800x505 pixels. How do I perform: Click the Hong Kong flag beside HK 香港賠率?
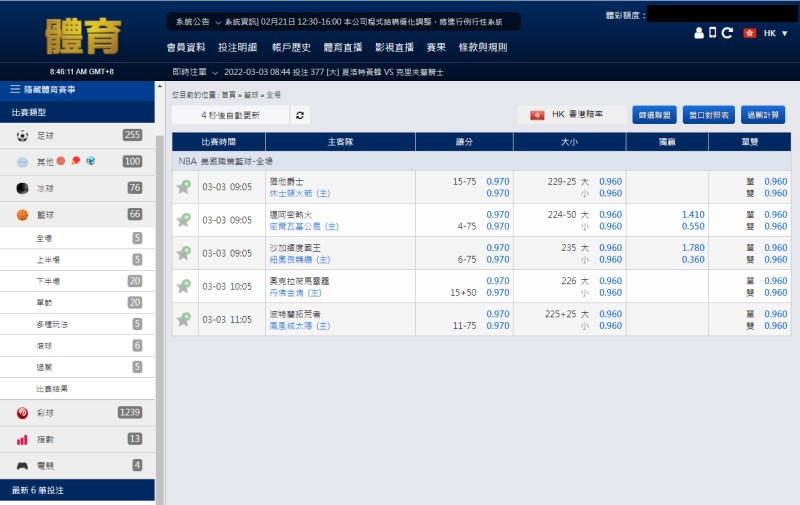click(537, 115)
